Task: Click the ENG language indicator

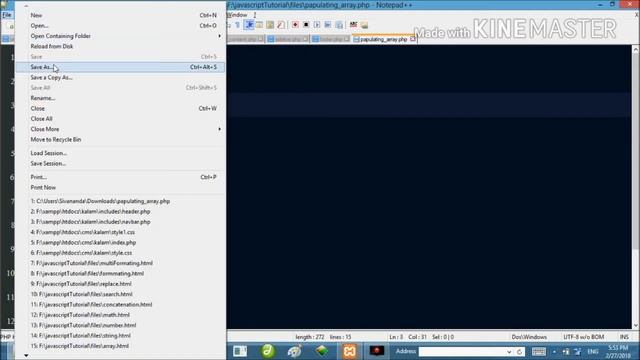Action: [x=593, y=351]
